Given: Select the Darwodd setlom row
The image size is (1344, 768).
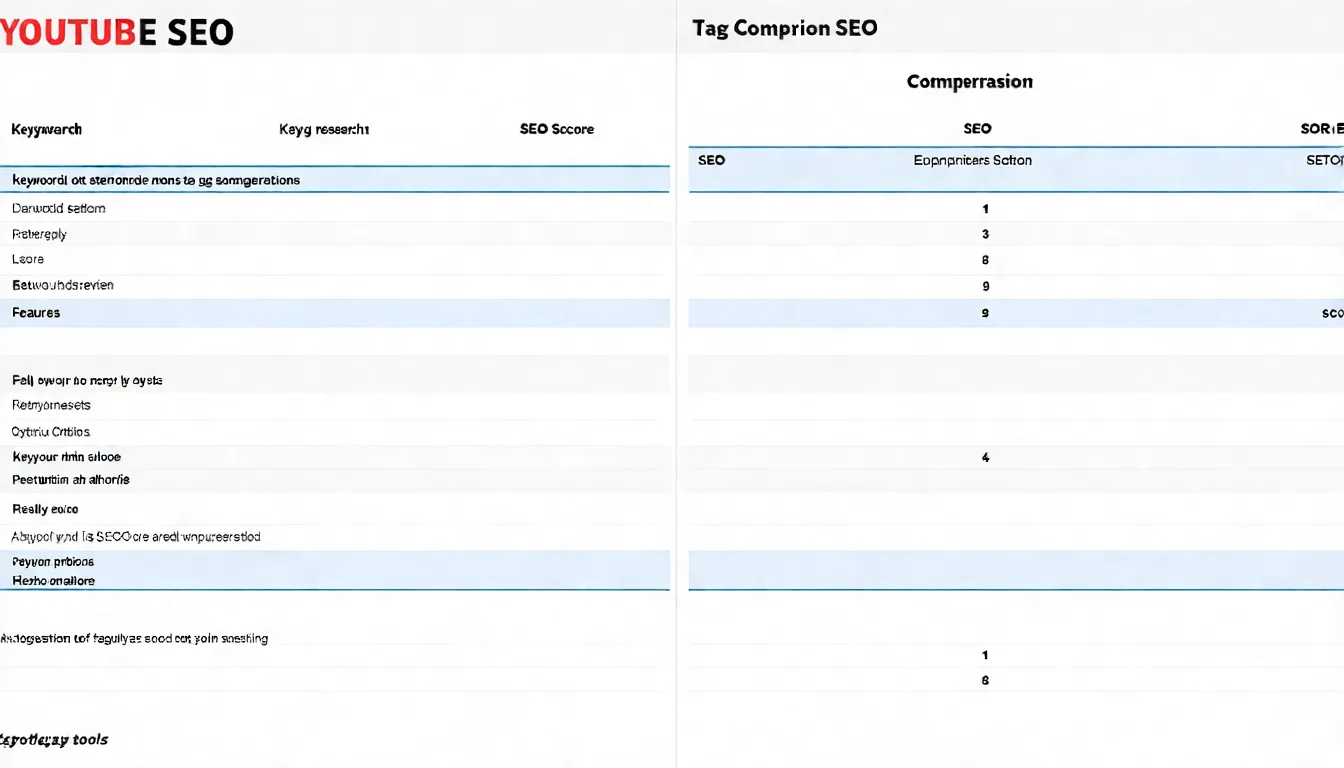Looking at the screenshot, I should pos(58,209).
